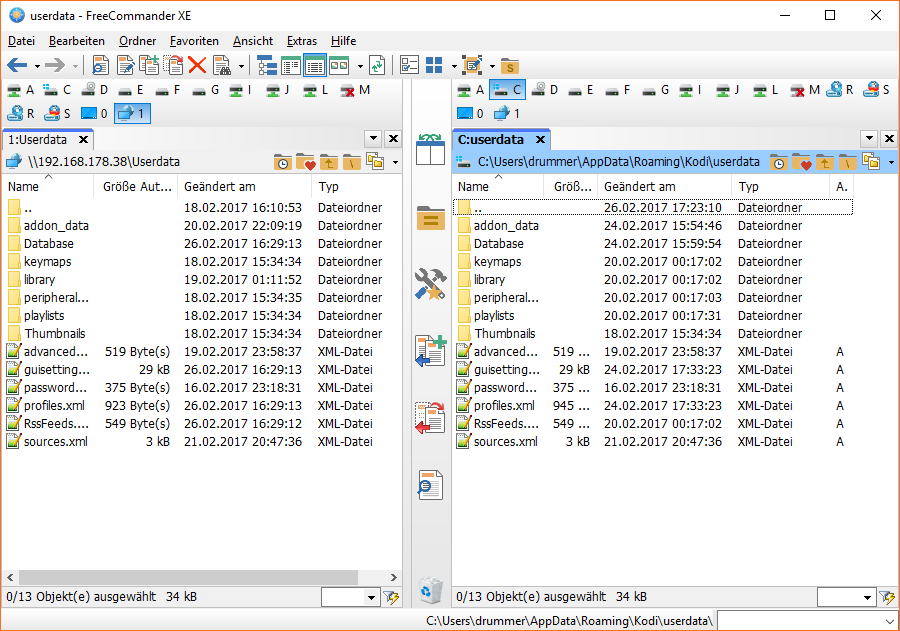Click the orange edit-frame toolbar icon
This screenshot has height=631, width=900.
tap(472, 65)
